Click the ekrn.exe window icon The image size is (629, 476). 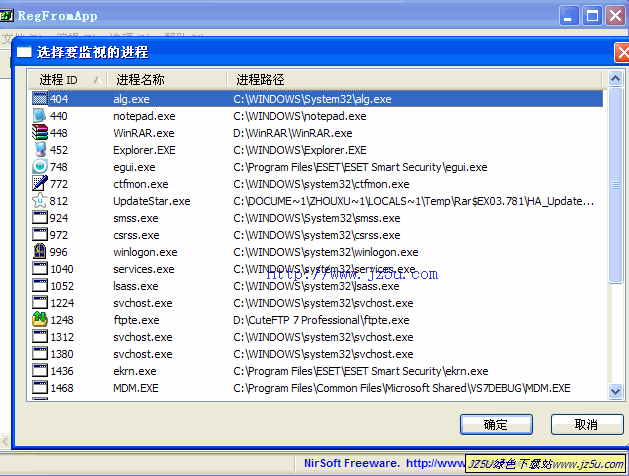pos(40,371)
